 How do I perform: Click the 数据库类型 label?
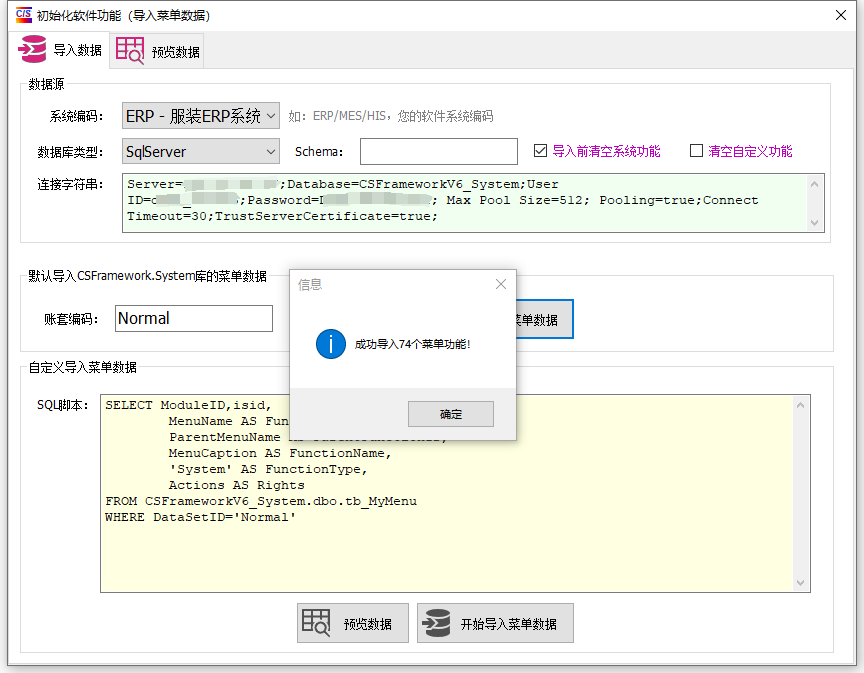71,152
